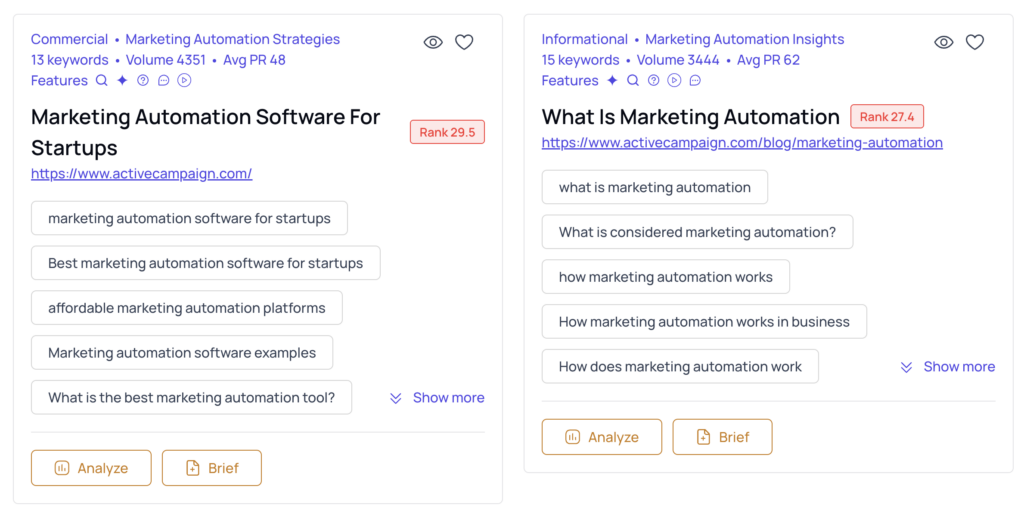Click the sparkle AI icon in Startups card
The width and height of the screenshot is (1024, 517).
(122, 81)
